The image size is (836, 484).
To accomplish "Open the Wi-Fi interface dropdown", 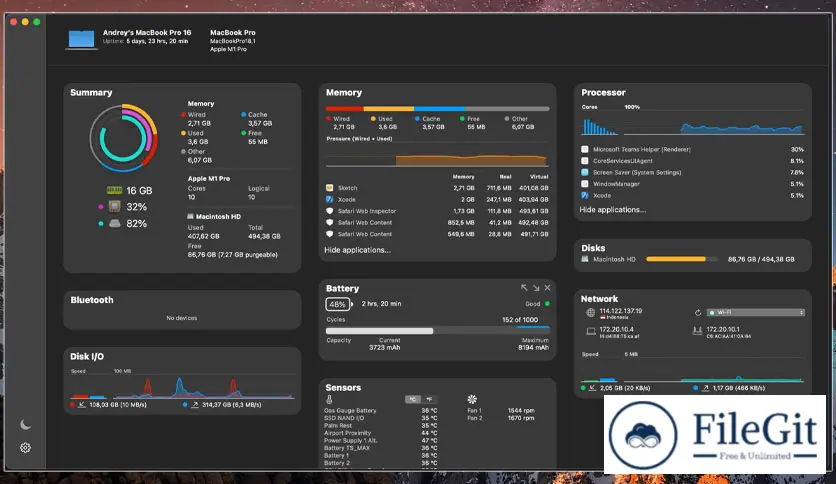I will point(755,312).
